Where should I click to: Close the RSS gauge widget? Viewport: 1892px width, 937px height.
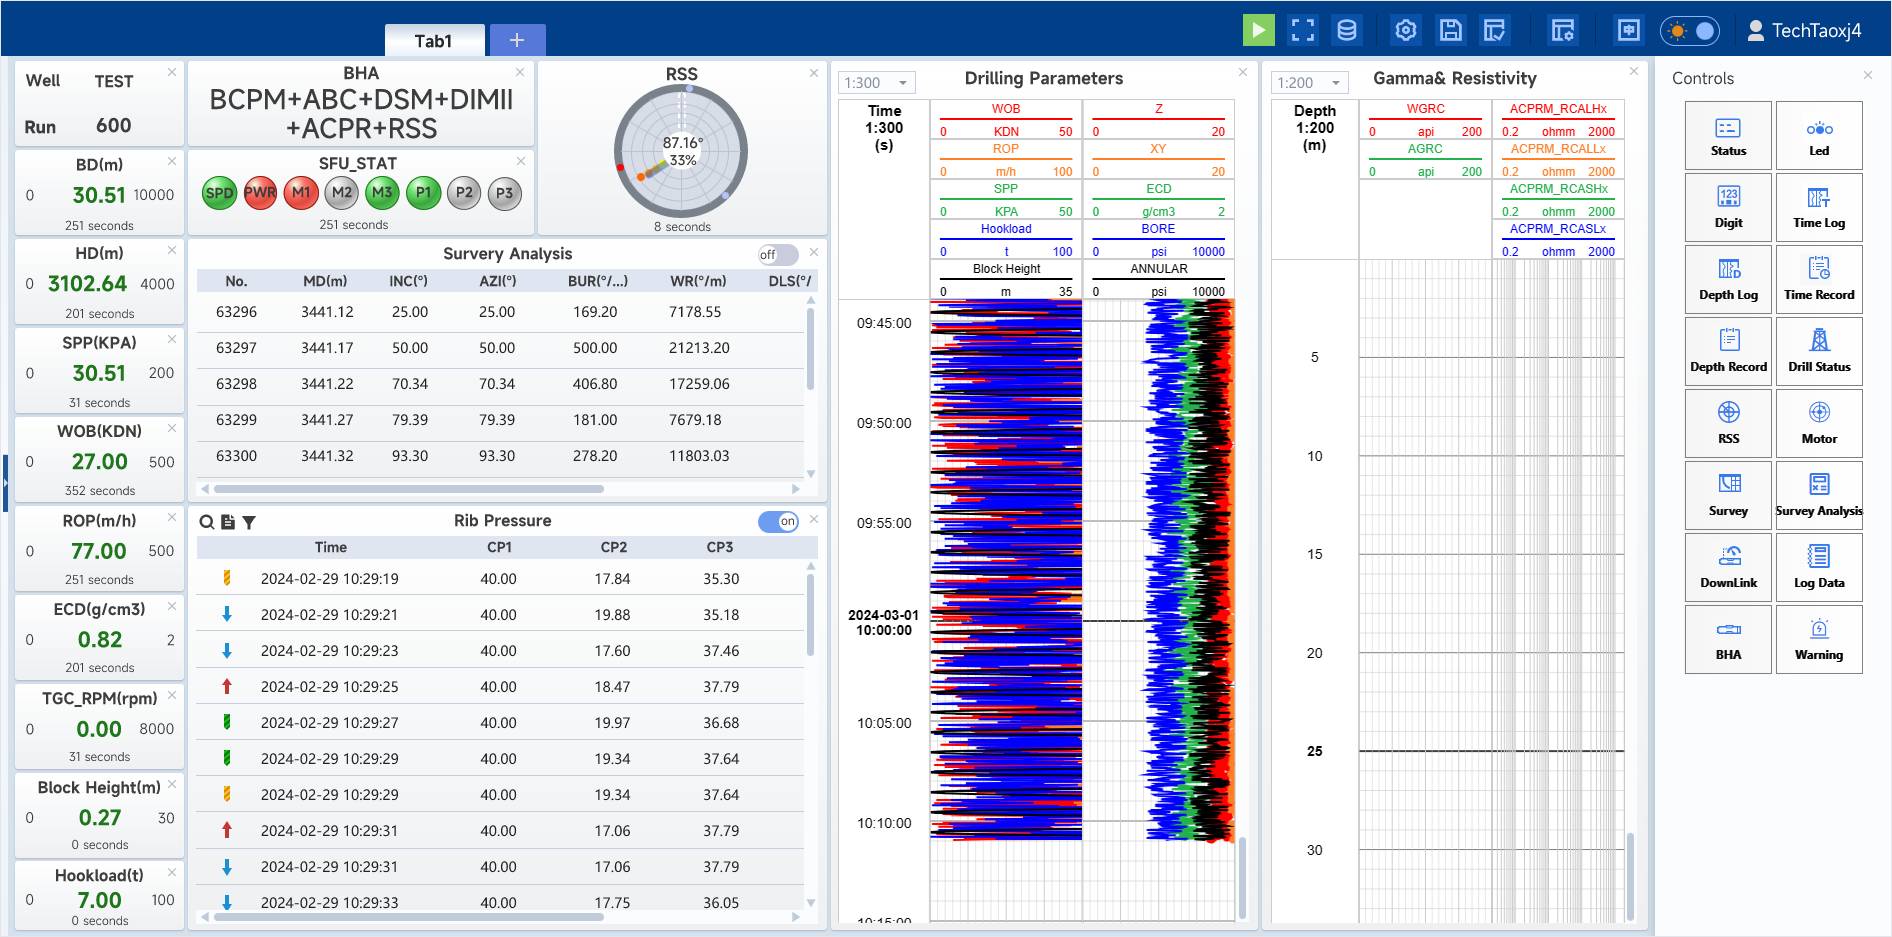pyautogui.click(x=814, y=72)
